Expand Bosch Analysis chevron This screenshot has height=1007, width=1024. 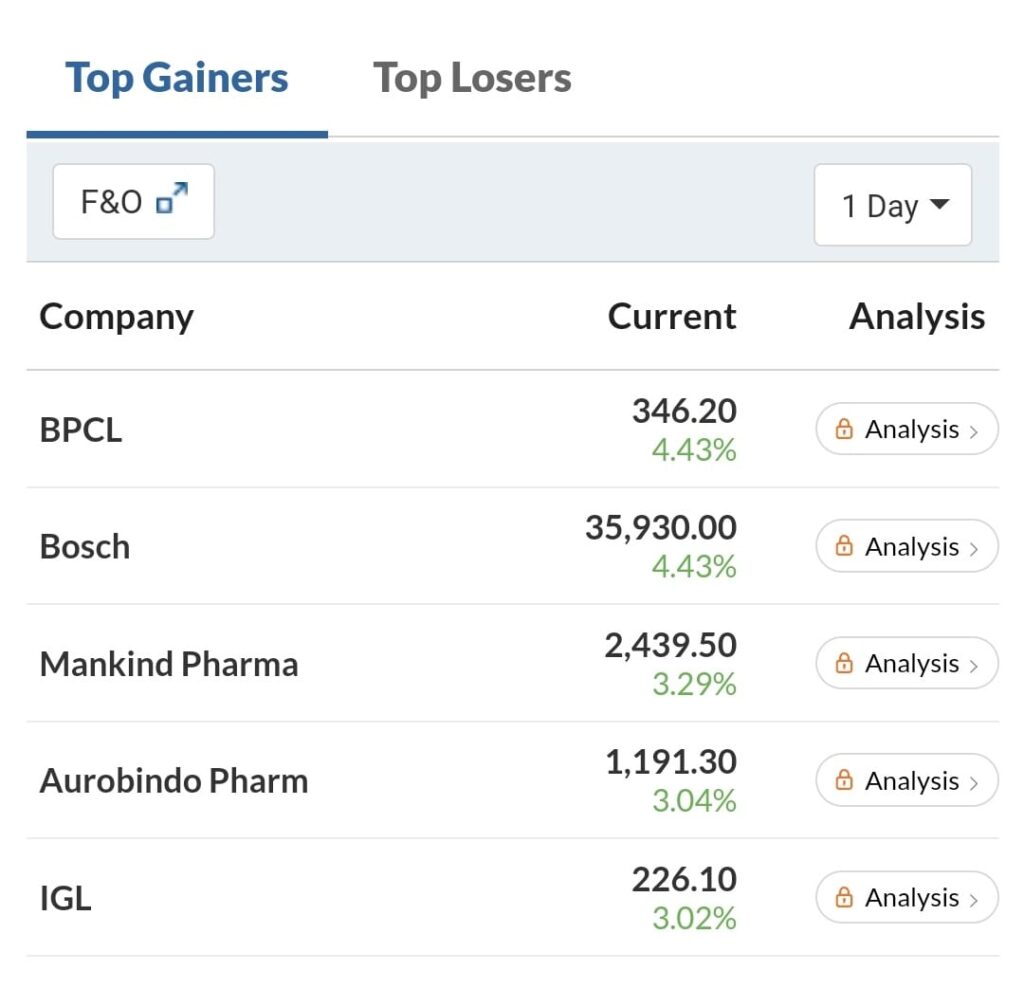974,549
